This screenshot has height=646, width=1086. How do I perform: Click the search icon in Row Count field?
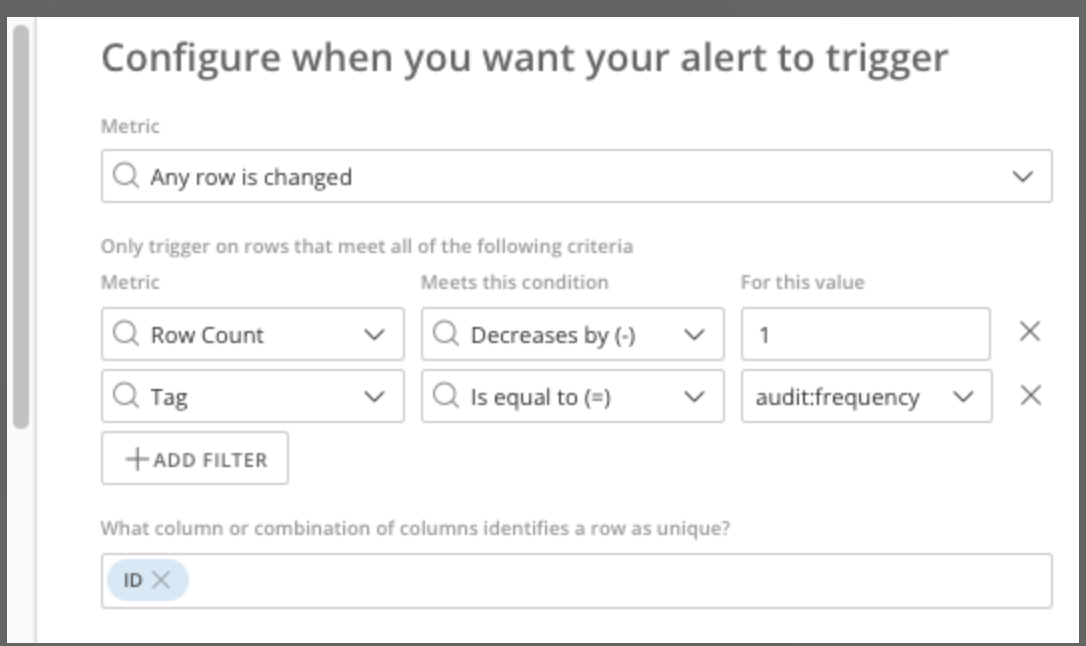tap(126, 334)
